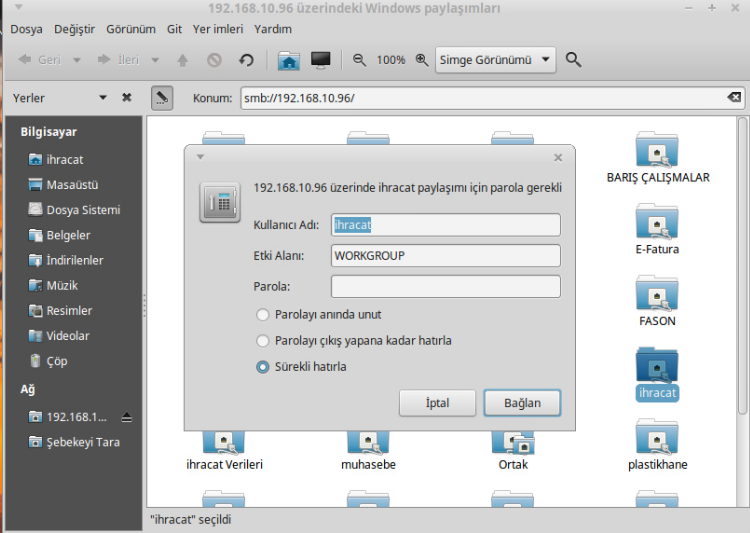The image size is (750, 533).
Task: Open the forward history dropdown arrow
Action: pos(155,60)
